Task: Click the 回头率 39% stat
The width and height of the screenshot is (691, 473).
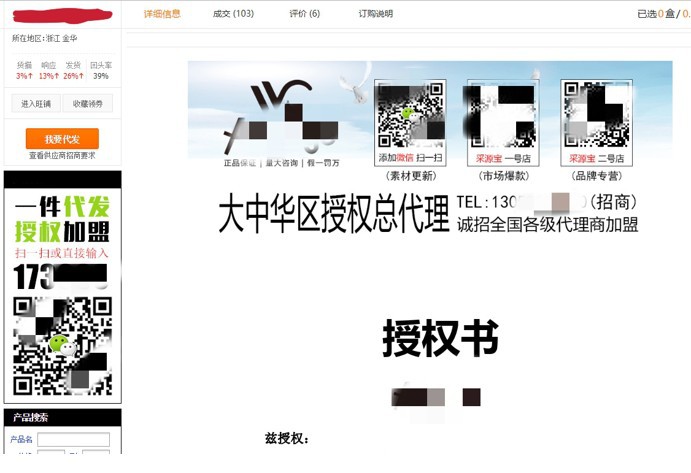Action: [101, 71]
